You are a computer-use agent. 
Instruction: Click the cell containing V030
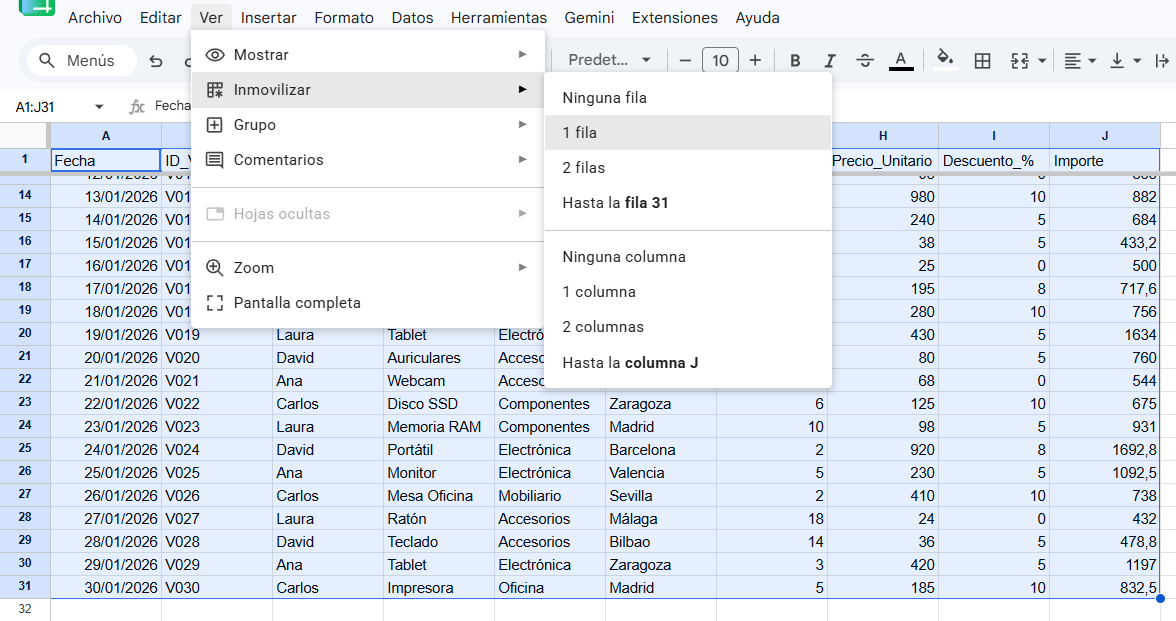point(217,588)
